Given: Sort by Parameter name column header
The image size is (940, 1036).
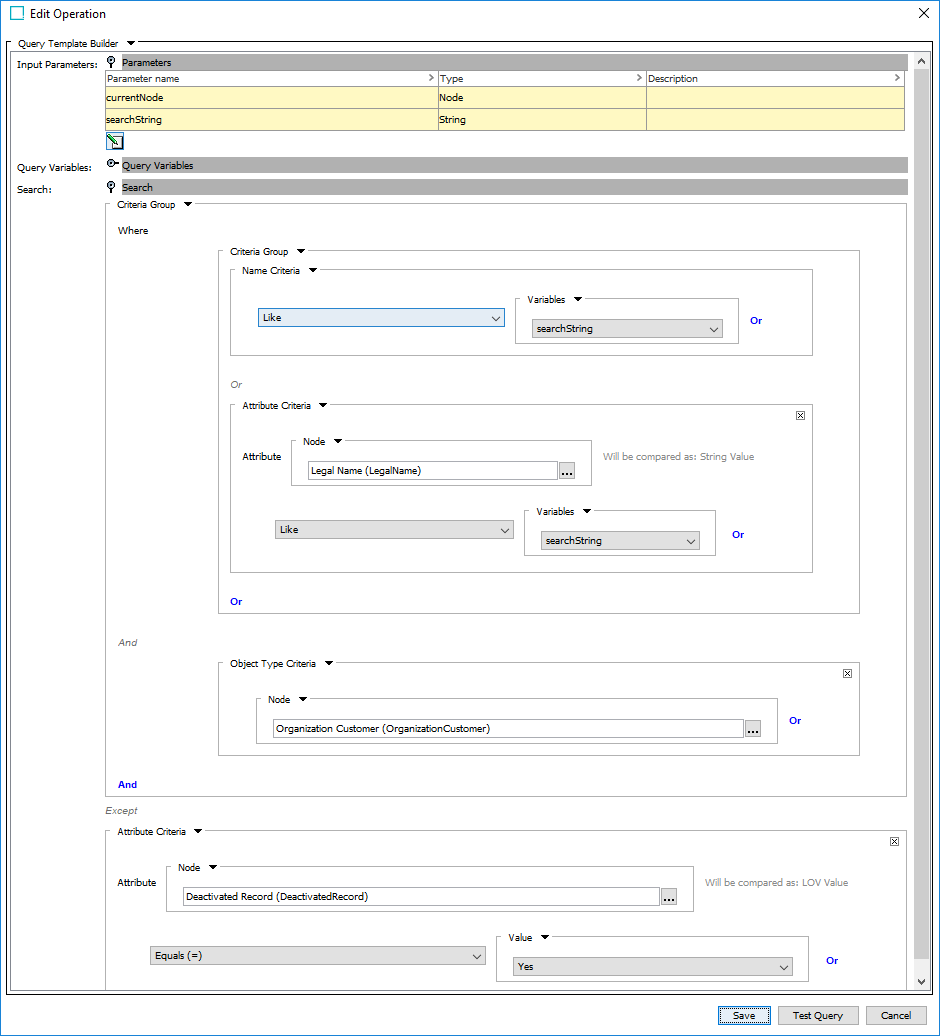Looking at the screenshot, I should click(271, 79).
